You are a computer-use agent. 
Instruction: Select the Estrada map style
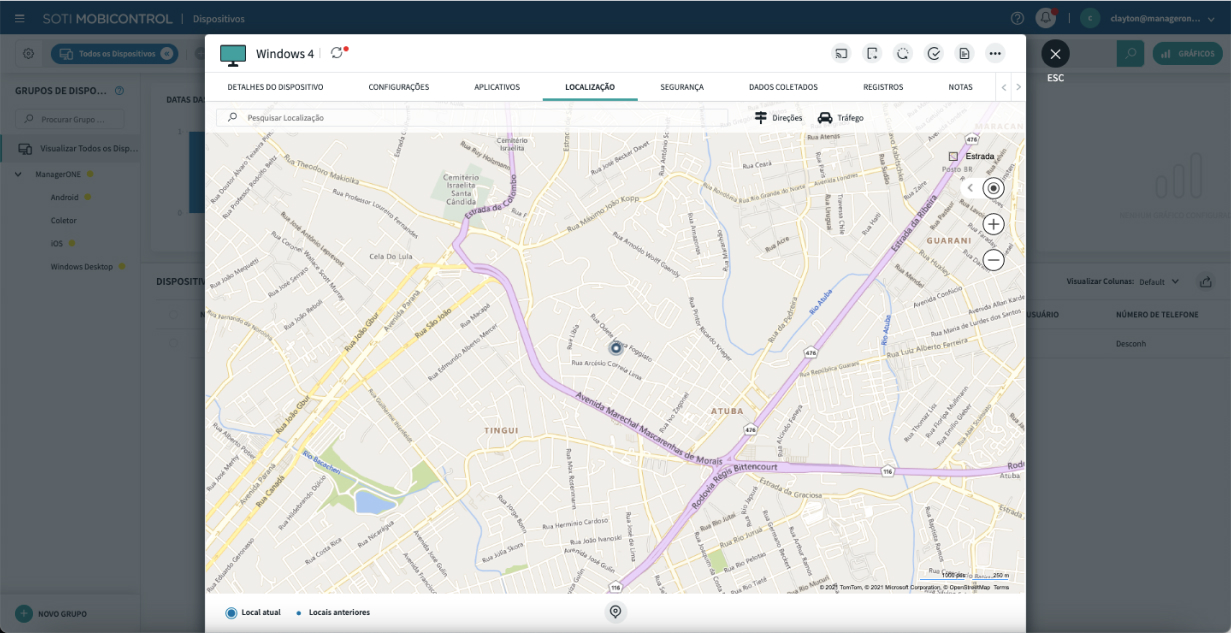click(x=971, y=156)
